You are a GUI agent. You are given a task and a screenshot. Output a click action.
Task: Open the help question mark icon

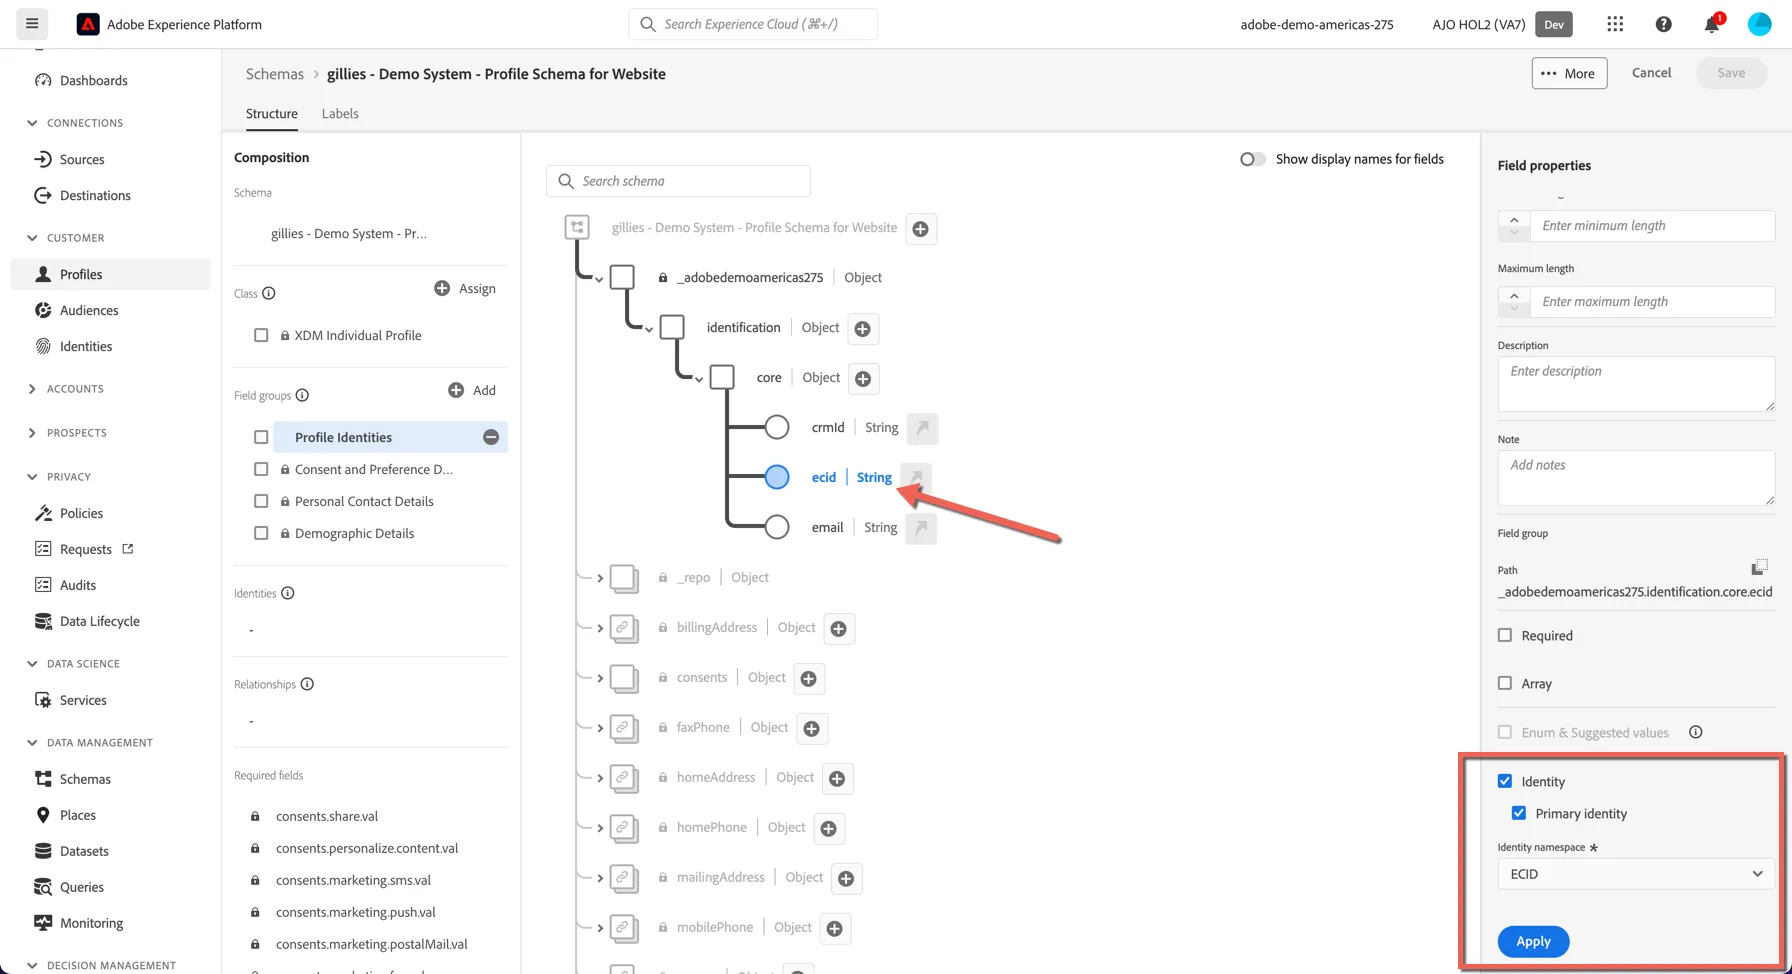coord(1663,24)
